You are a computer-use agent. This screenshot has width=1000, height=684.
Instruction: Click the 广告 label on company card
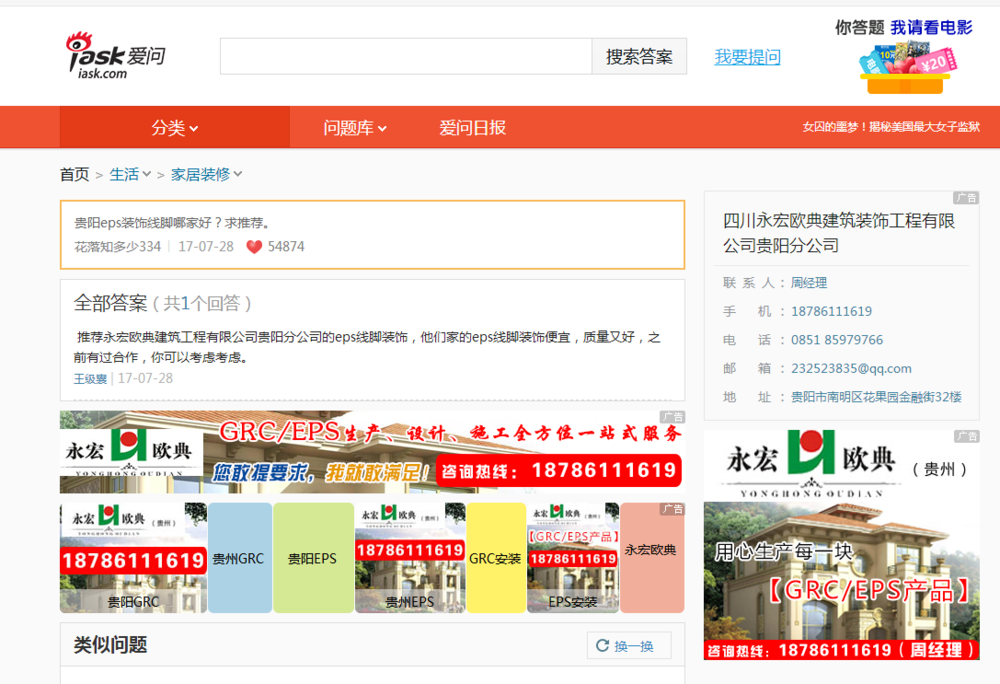pos(966,198)
